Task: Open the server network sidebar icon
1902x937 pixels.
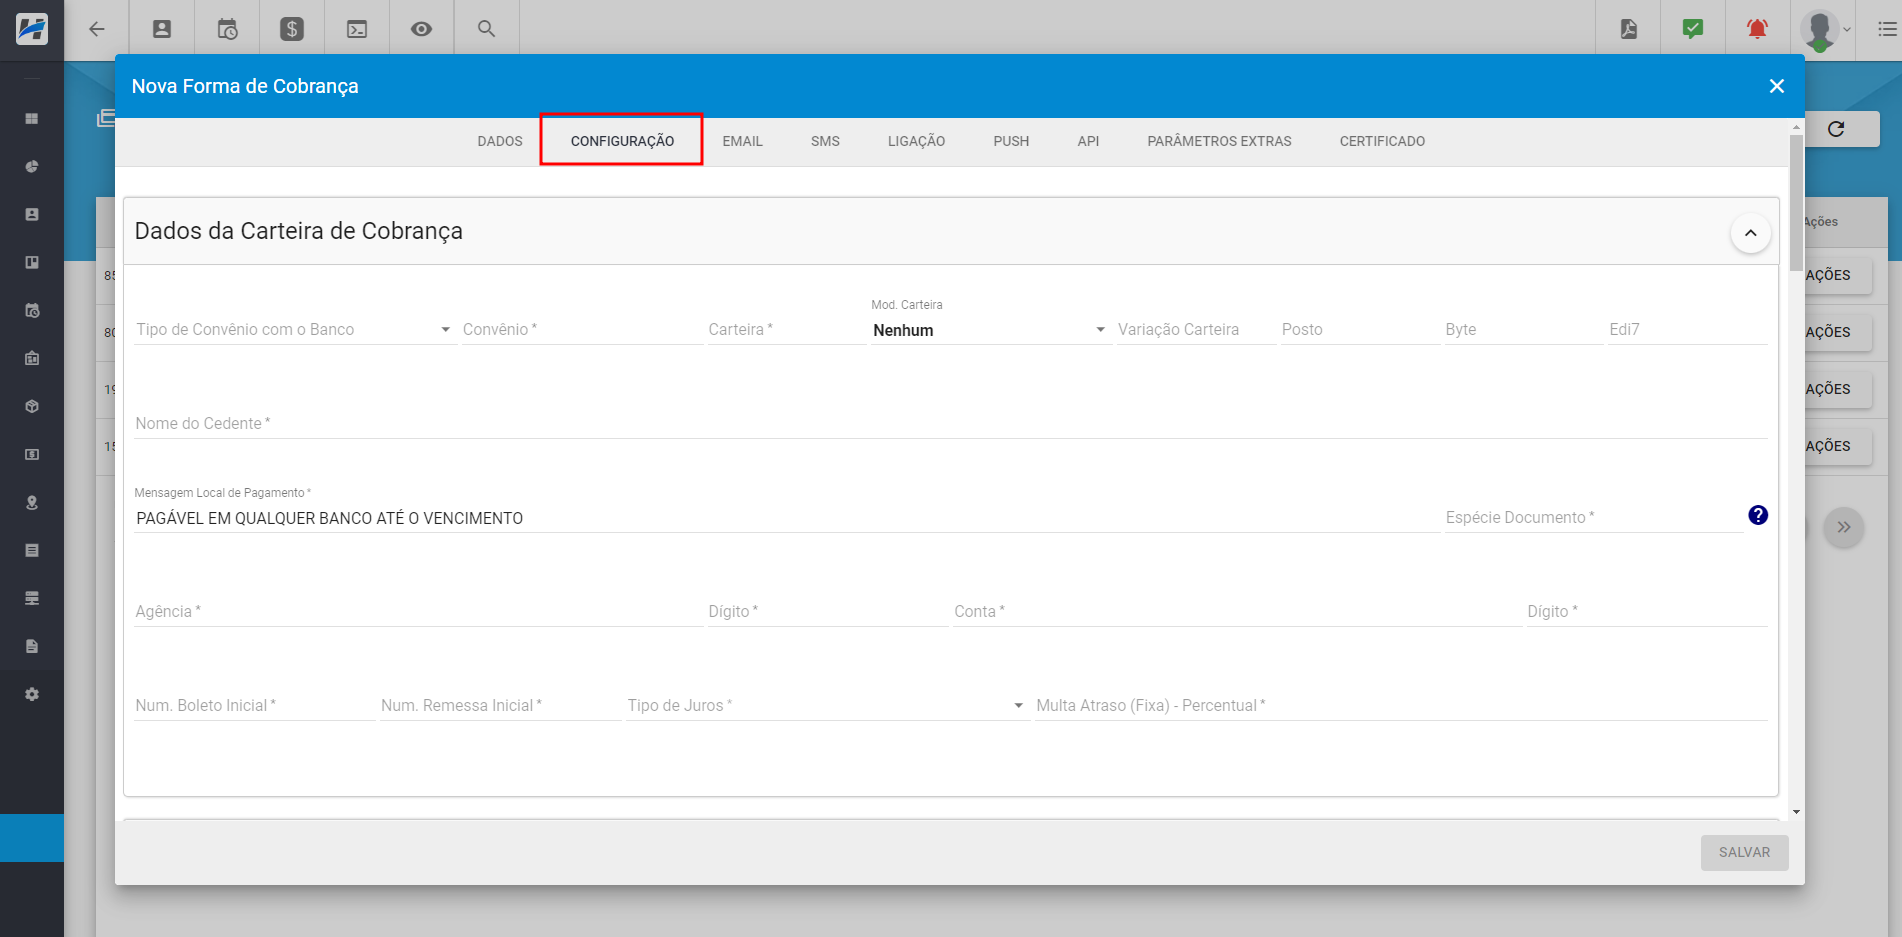Action: (x=32, y=599)
